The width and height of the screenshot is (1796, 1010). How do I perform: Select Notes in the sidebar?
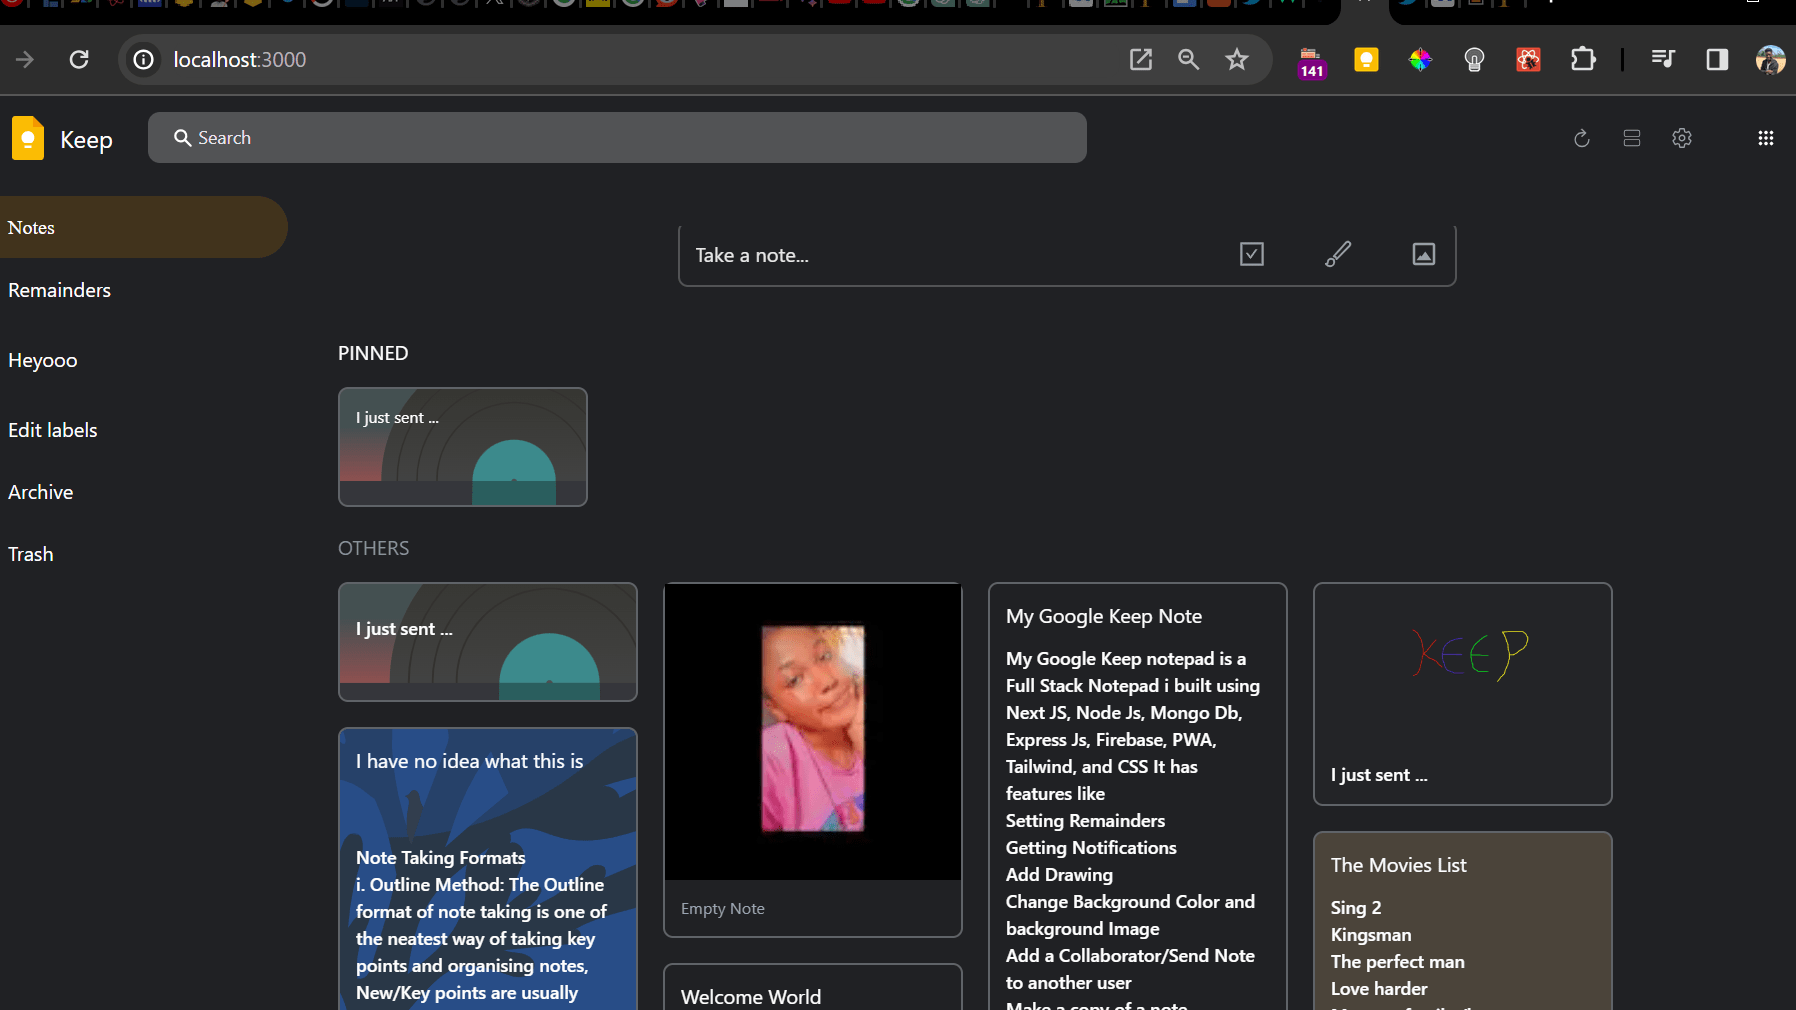144,227
